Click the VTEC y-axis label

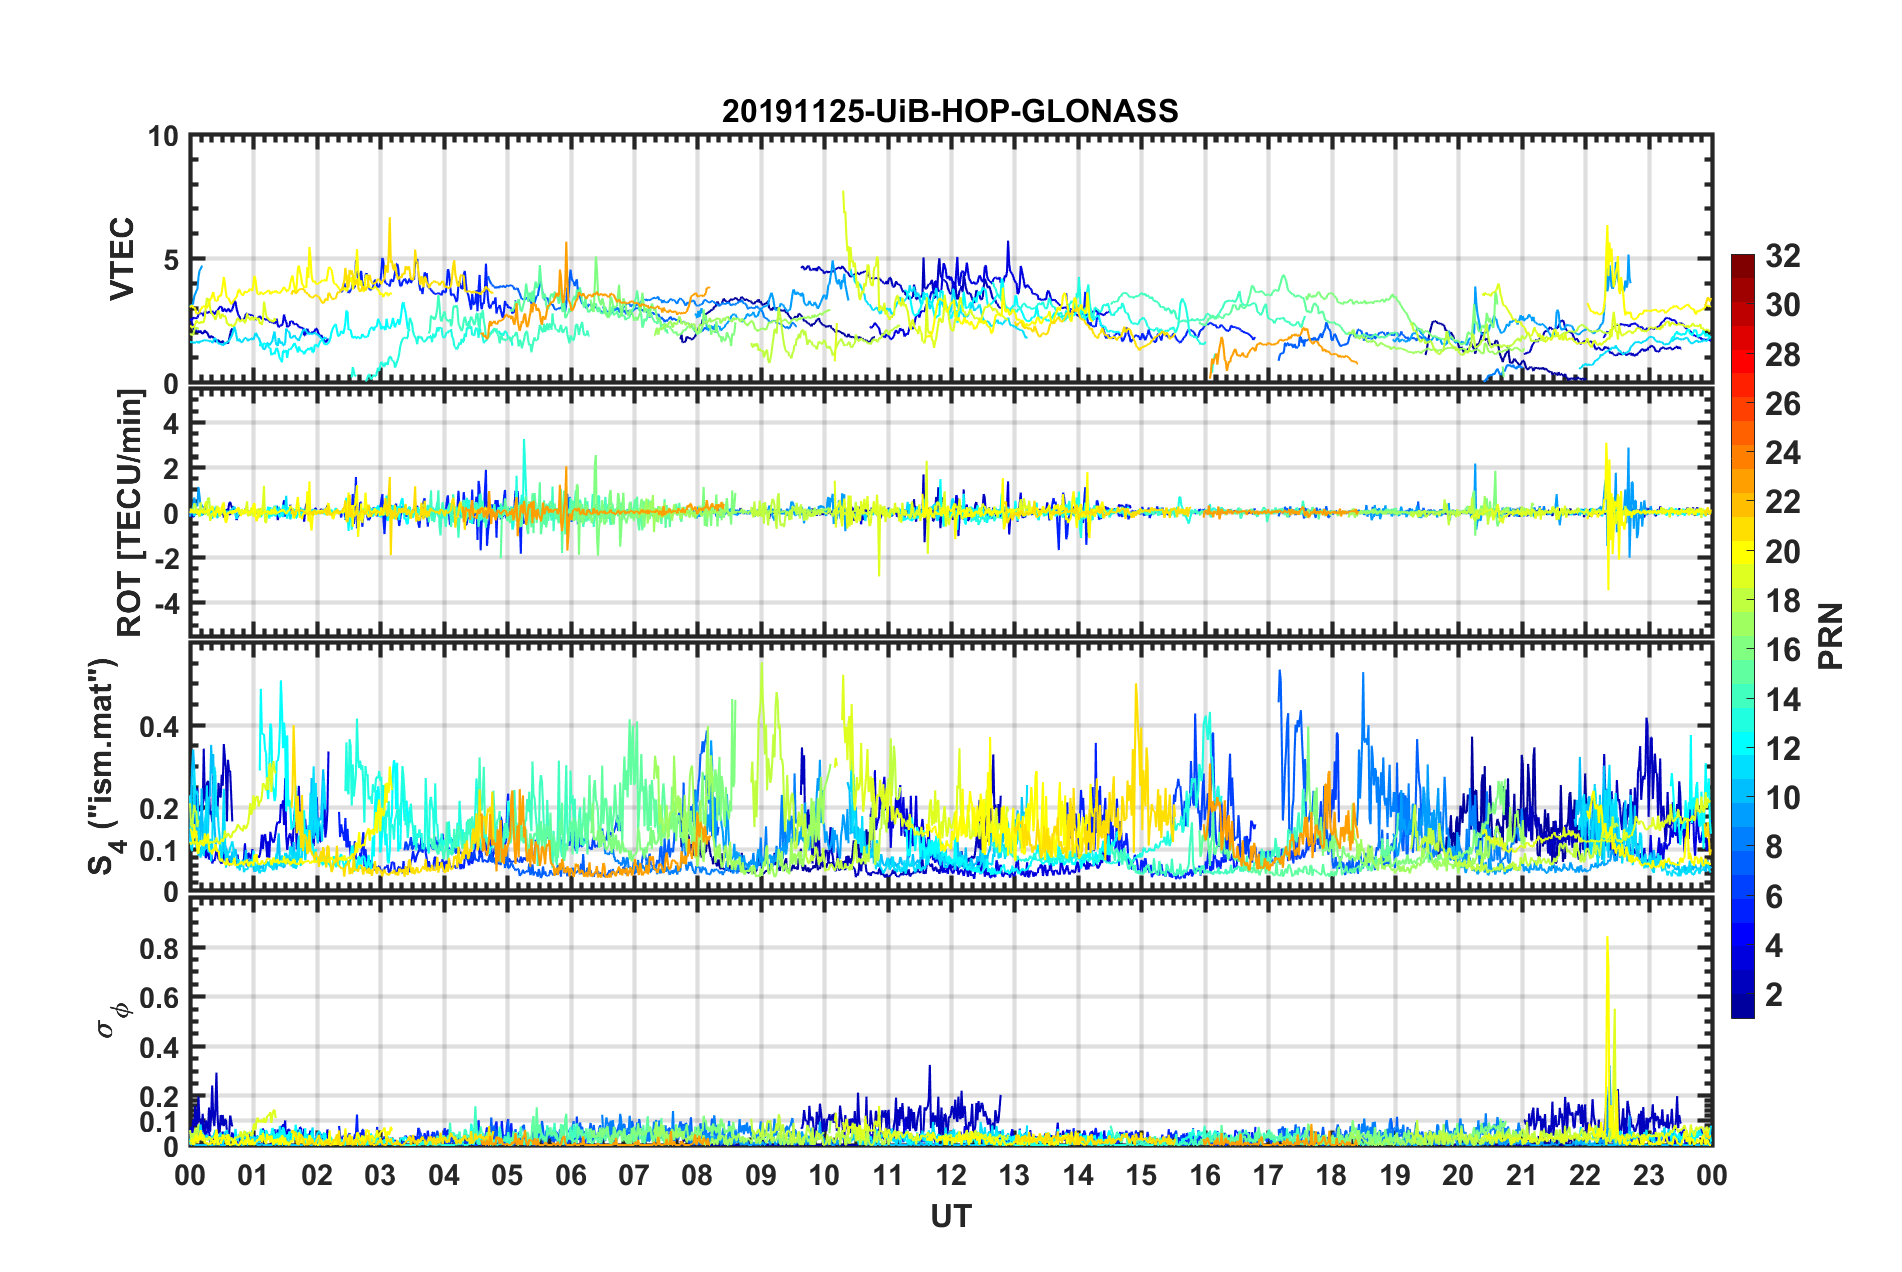[122, 259]
